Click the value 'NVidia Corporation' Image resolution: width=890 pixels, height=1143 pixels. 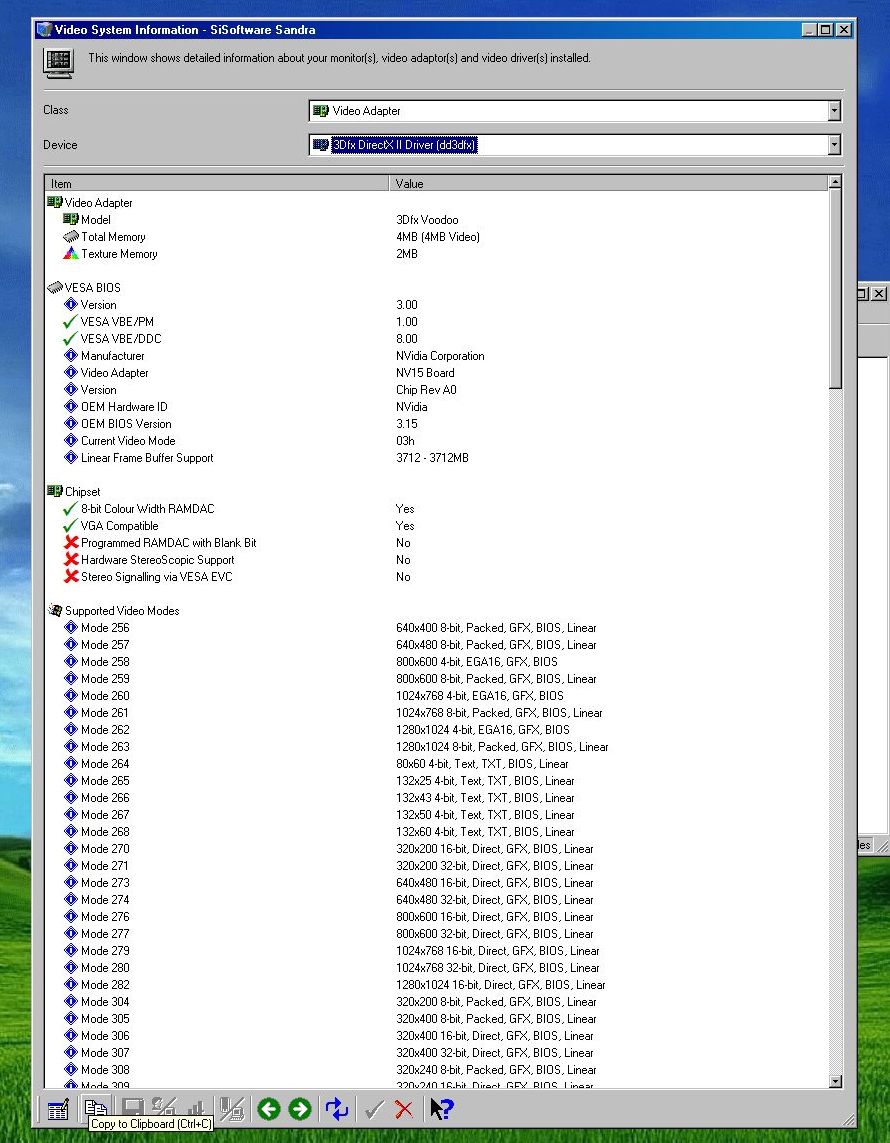(440, 356)
